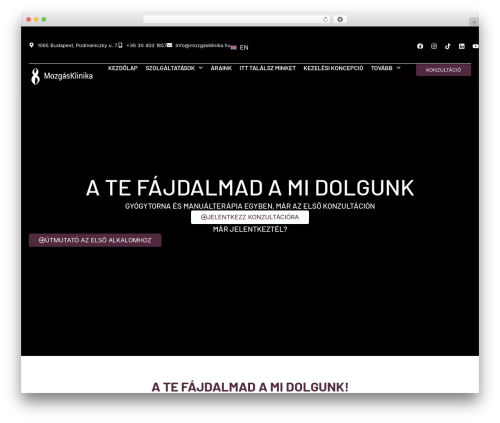This screenshot has width=500, height=423.
Task: Open the Áraink menu item
Action: click(221, 68)
